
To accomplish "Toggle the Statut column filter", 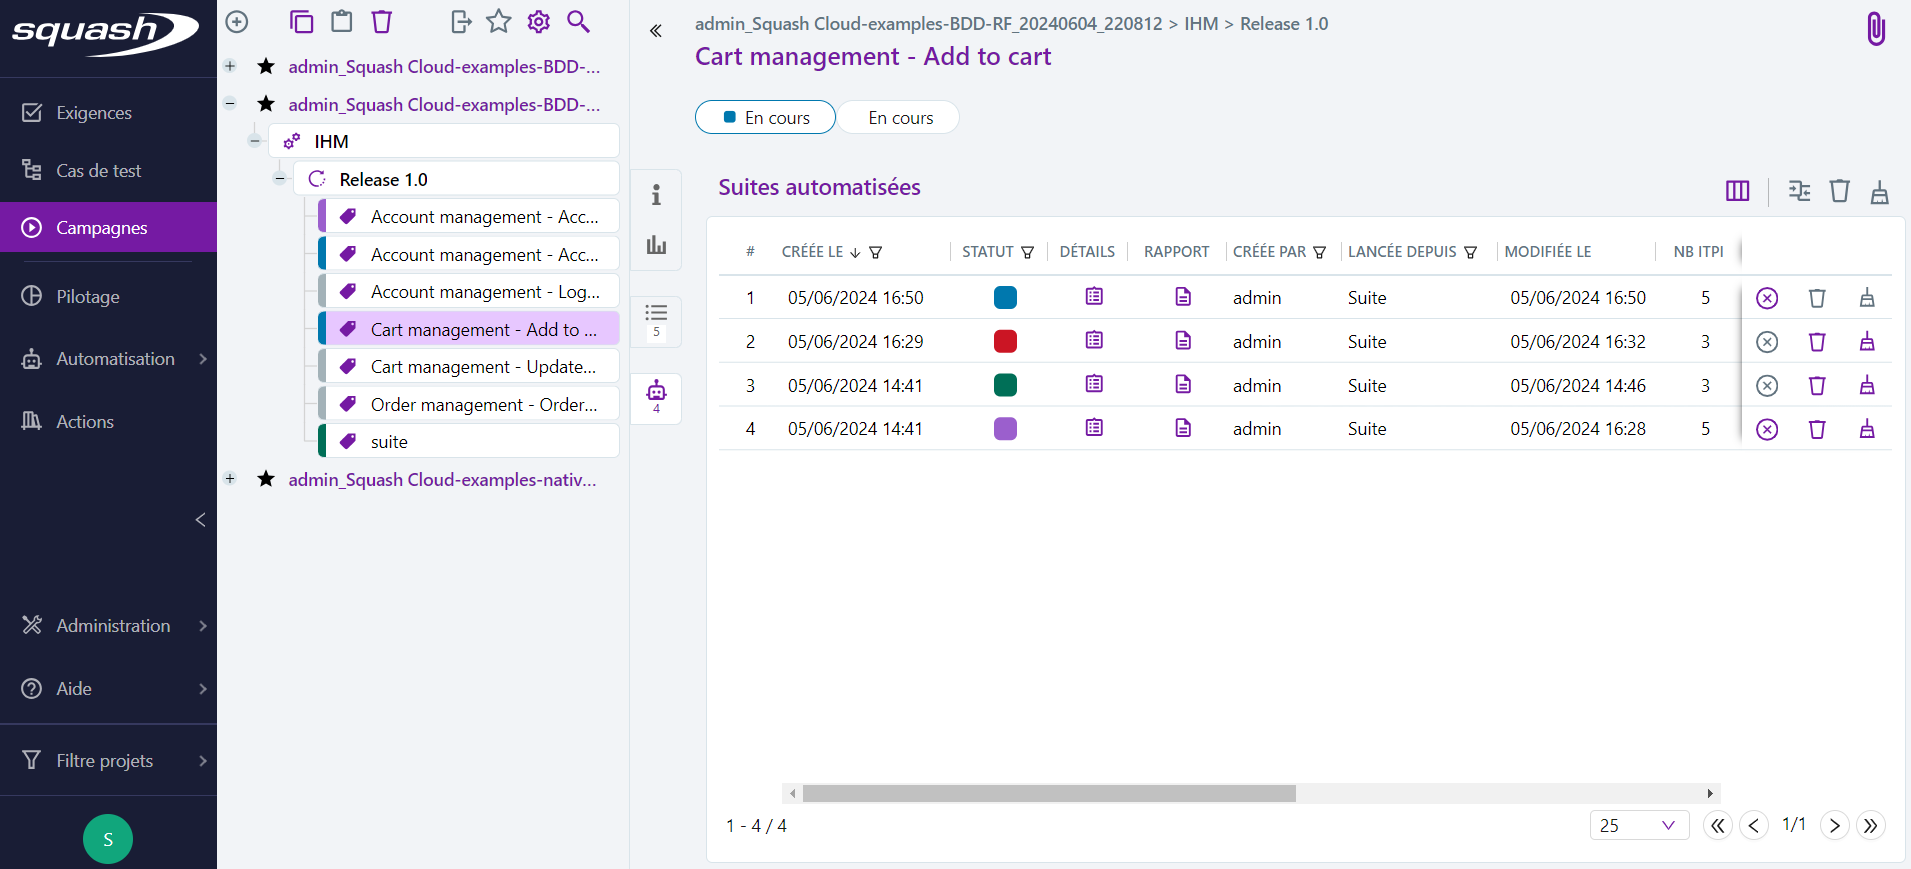I will point(1027,253).
